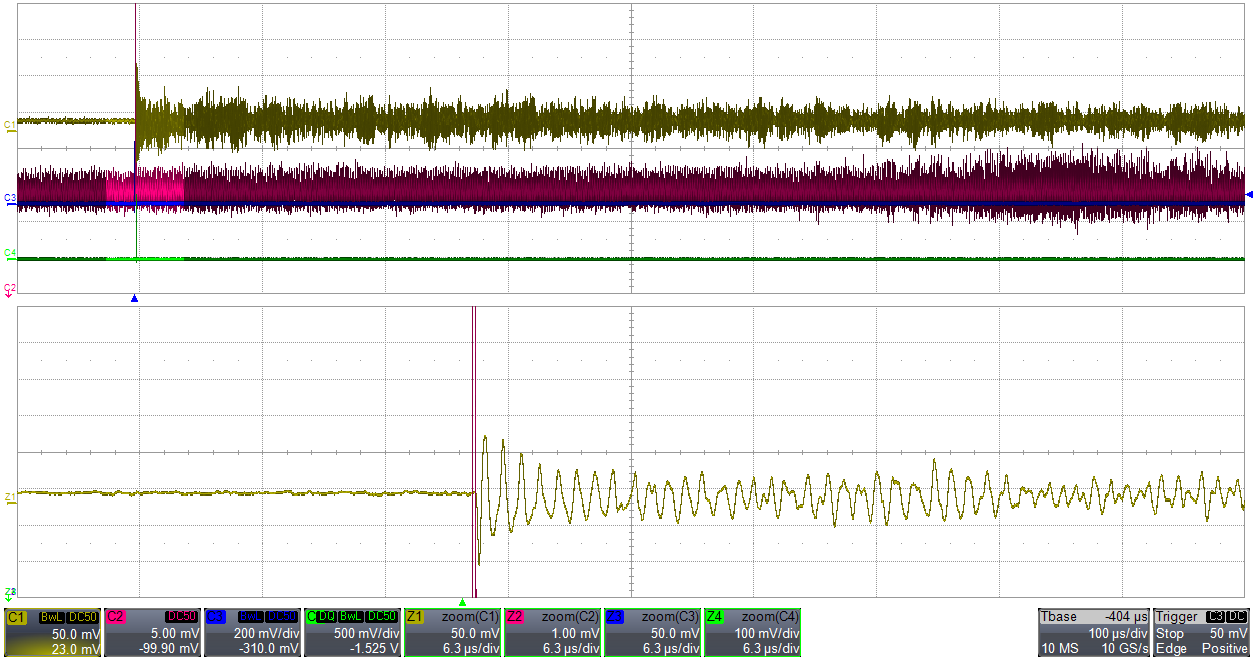Select the Z2 zoom(C2) descriptor box
Screen dimensions: 1255x658
552,632
